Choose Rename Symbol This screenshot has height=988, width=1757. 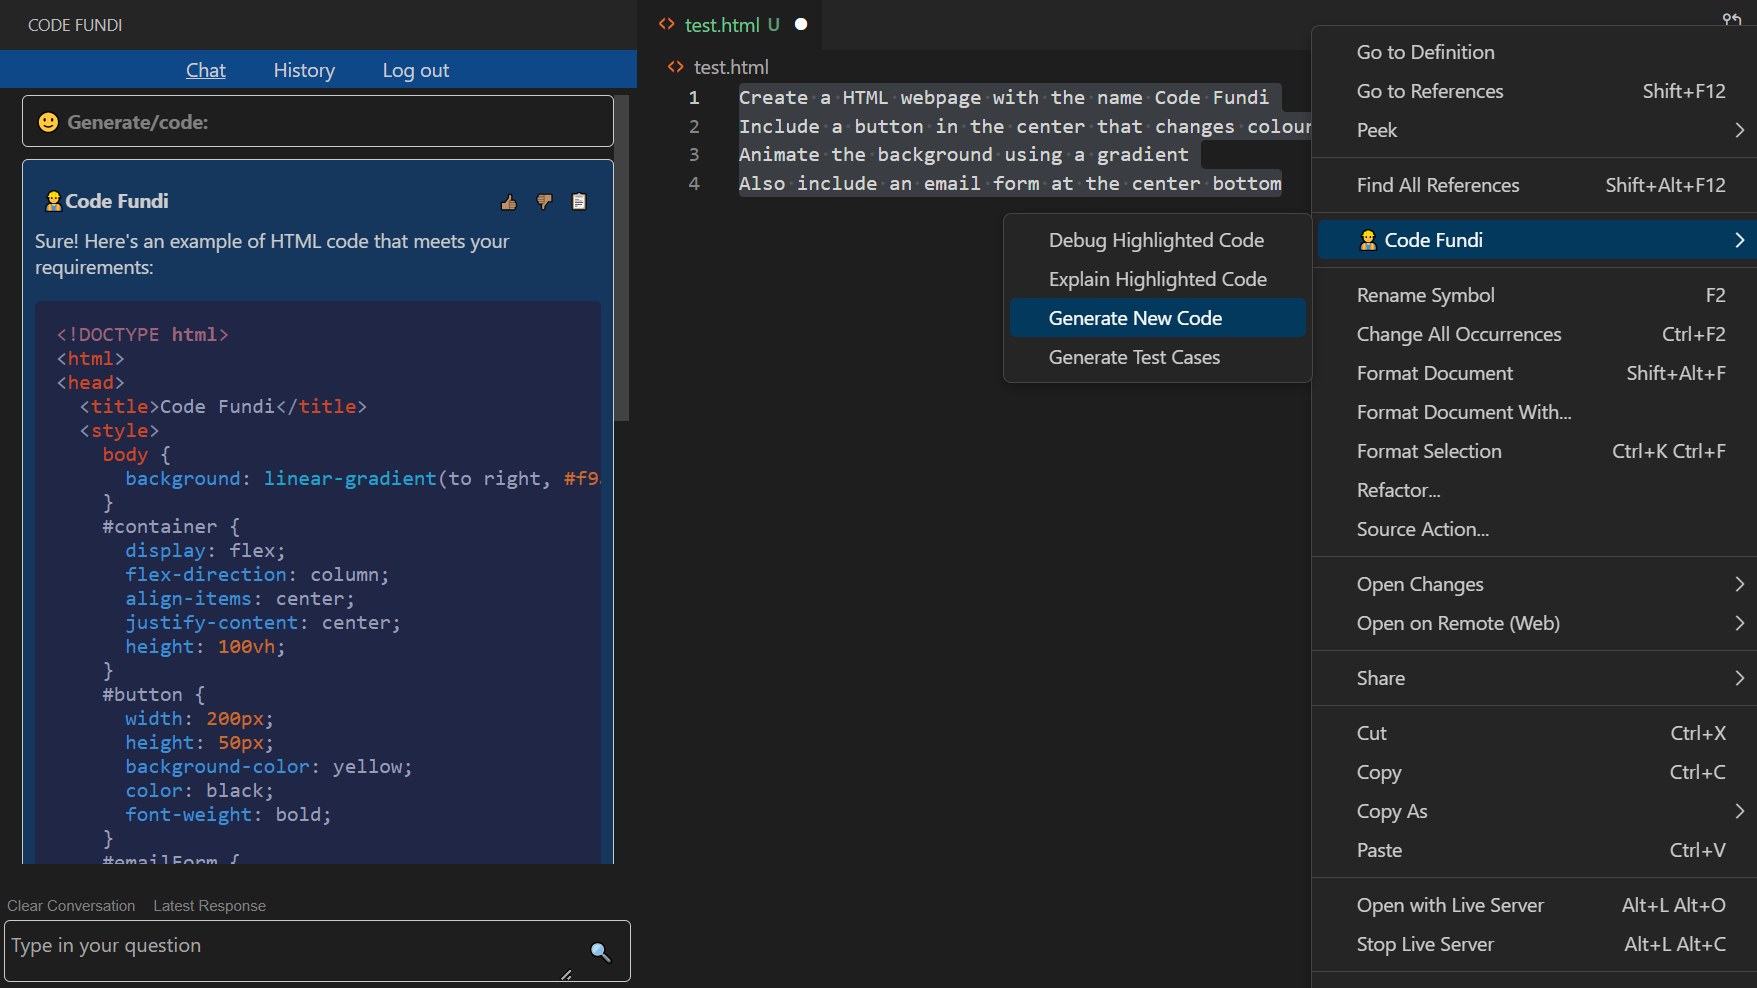1536,295
